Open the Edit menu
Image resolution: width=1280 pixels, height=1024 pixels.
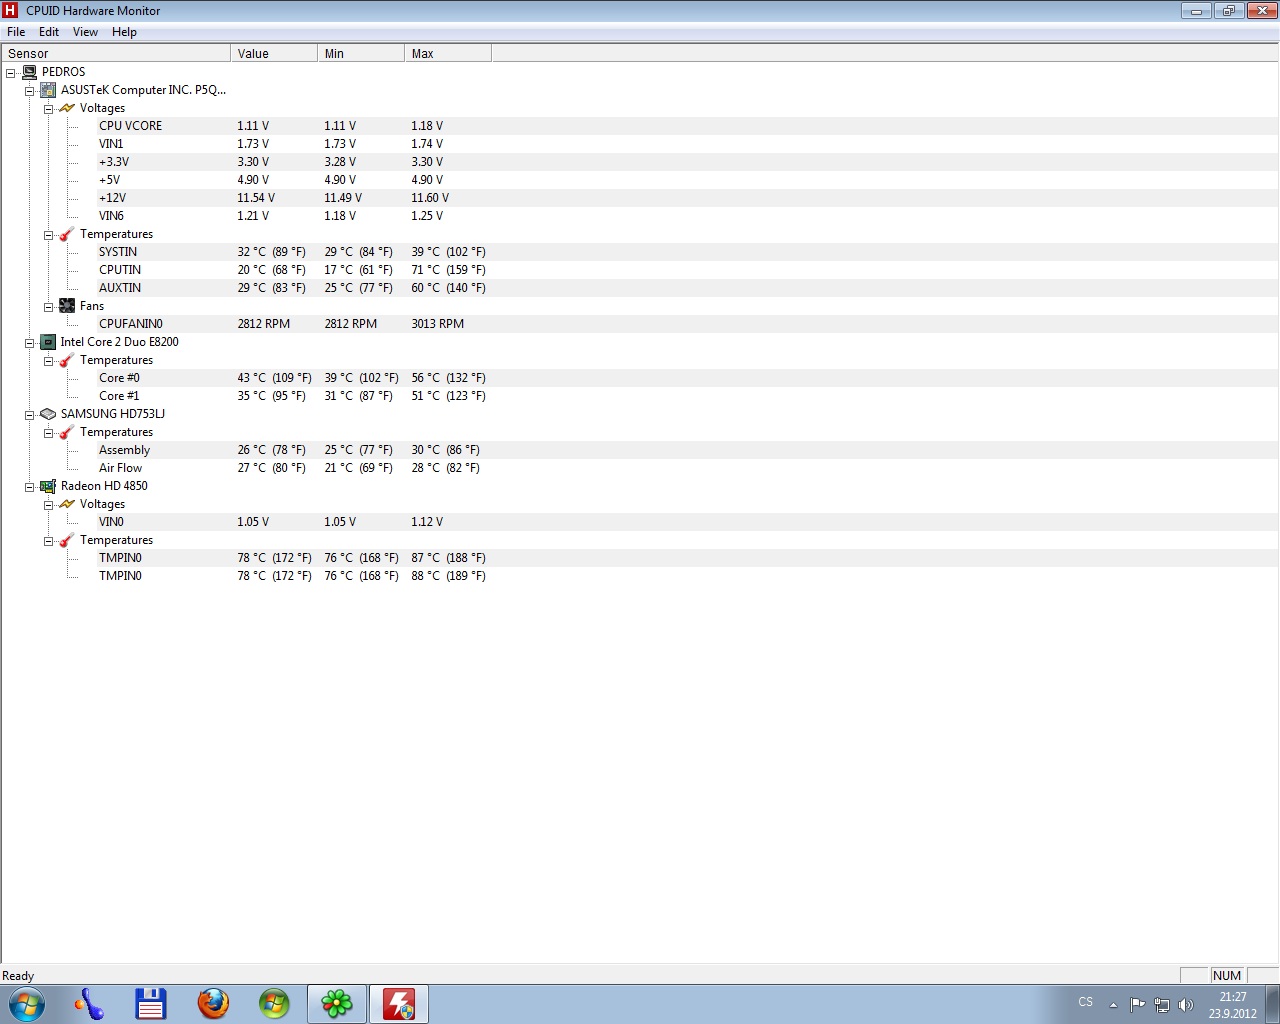coord(49,32)
